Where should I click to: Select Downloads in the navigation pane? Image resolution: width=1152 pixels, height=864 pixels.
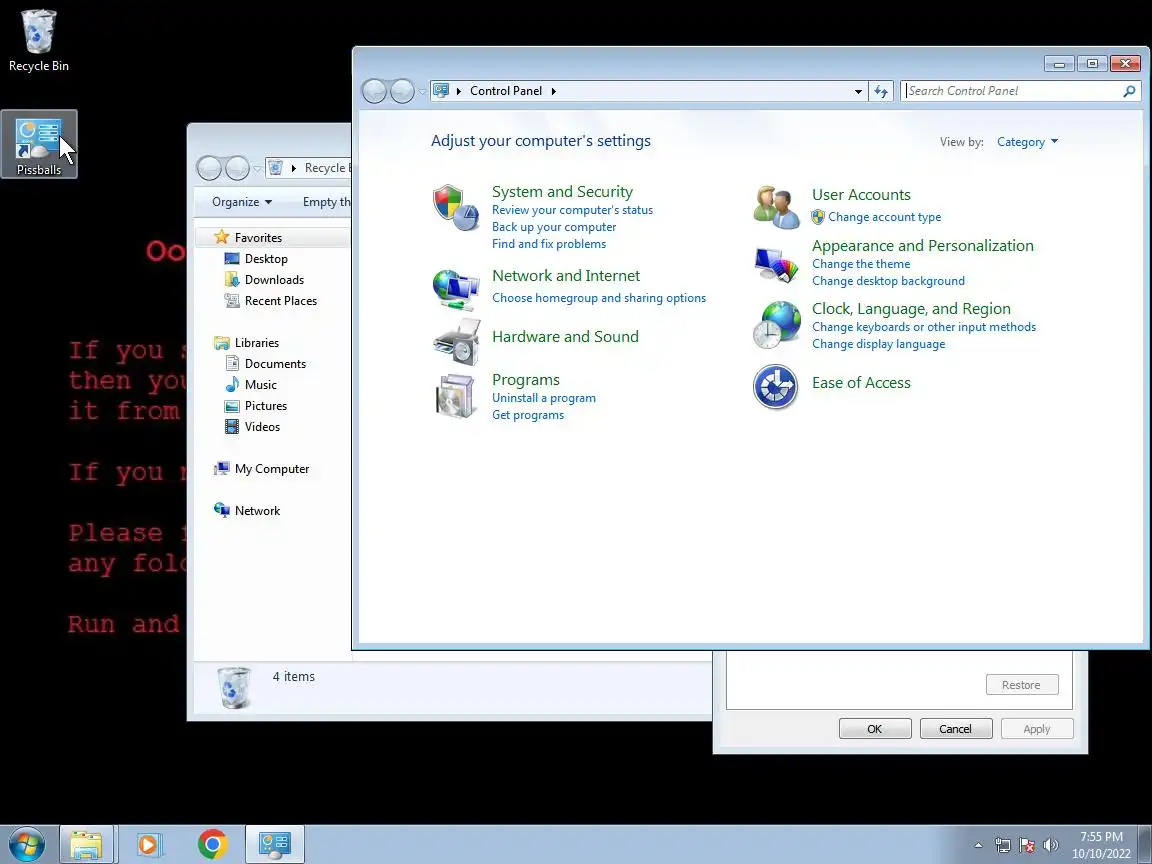[274, 280]
